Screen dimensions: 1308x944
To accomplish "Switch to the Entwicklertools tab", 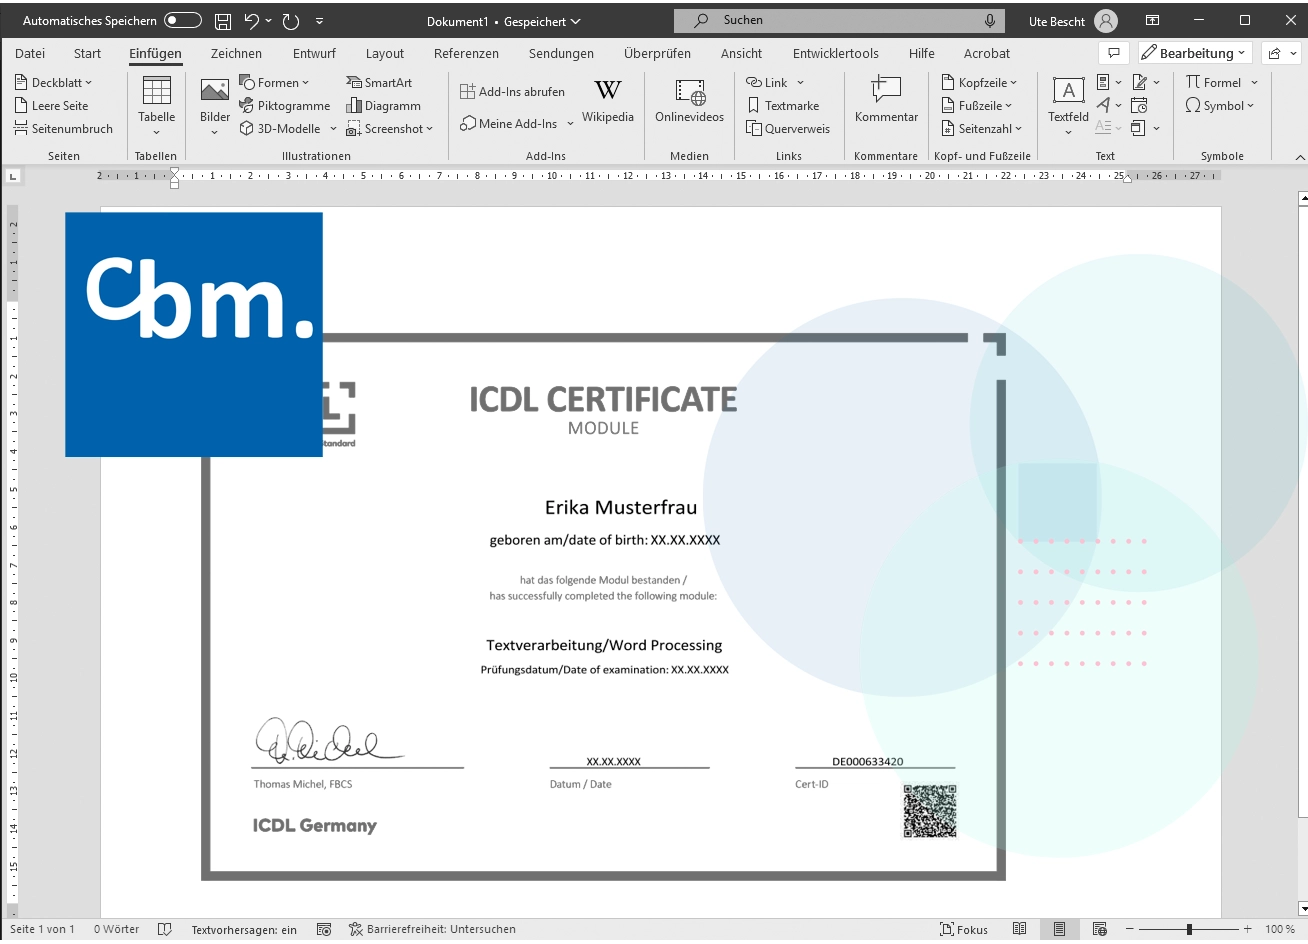I will point(836,54).
